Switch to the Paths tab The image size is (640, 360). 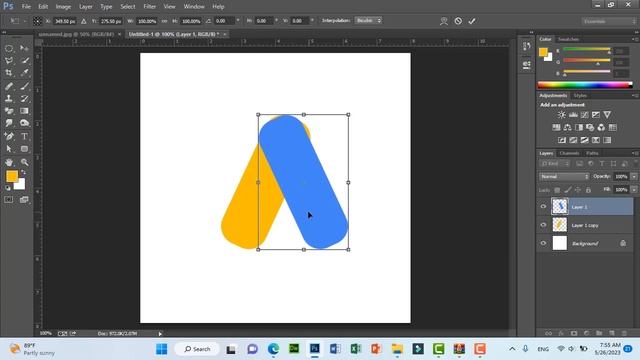[592, 153]
